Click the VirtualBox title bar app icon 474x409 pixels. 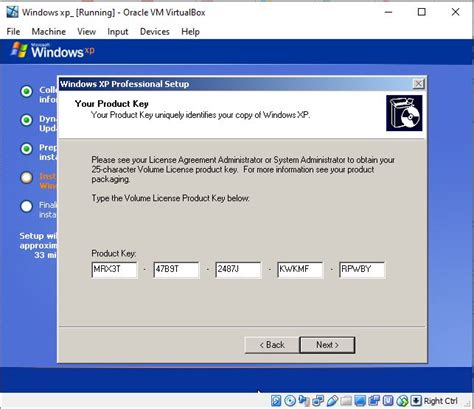tap(13, 12)
